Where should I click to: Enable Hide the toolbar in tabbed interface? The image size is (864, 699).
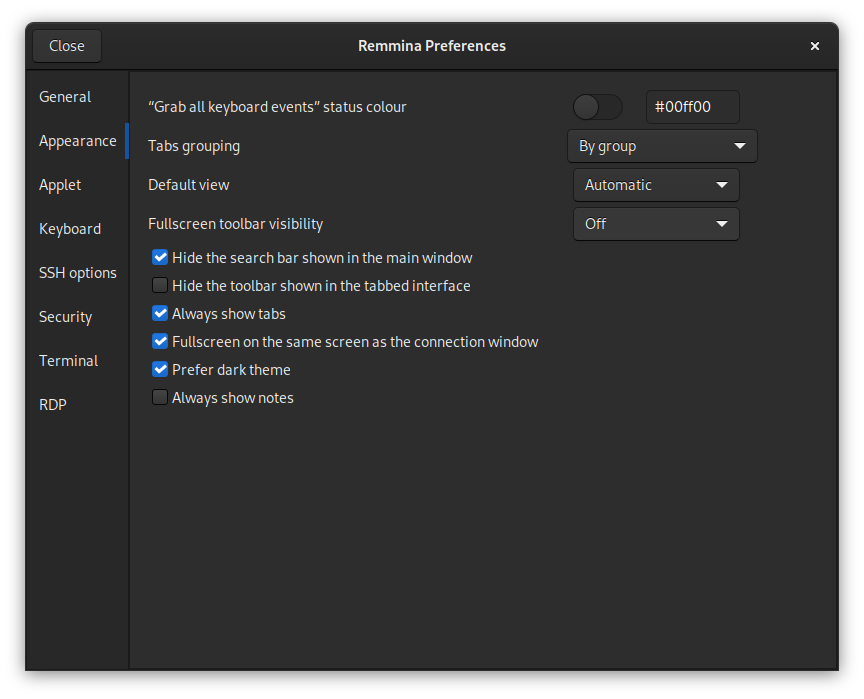(x=160, y=285)
